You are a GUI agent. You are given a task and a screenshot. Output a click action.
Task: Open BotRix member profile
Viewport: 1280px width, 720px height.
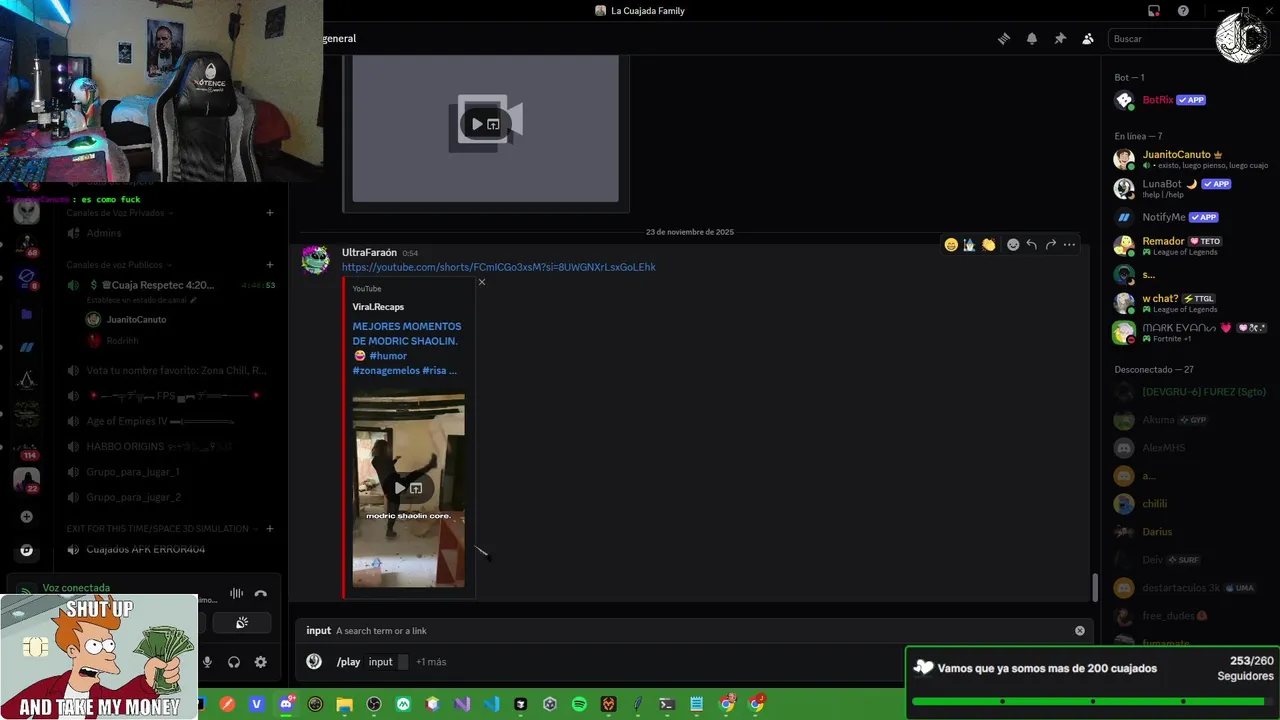tap(1190, 100)
